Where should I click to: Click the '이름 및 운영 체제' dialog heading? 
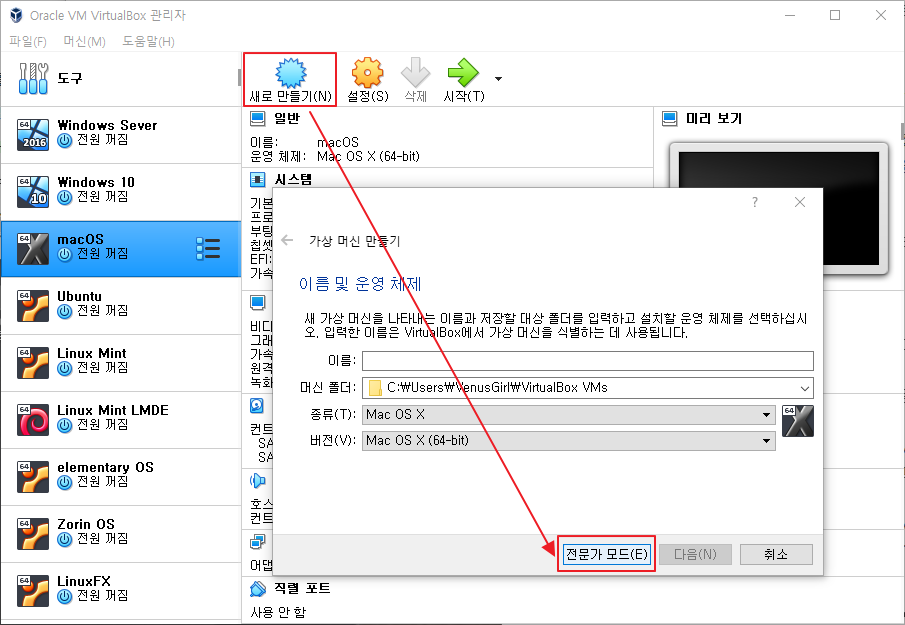point(360,284)
